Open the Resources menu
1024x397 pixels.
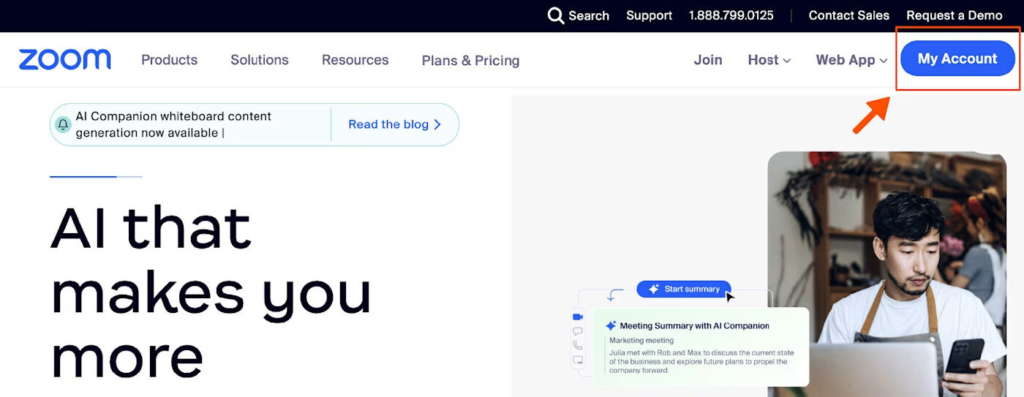(x=355, y=60)
